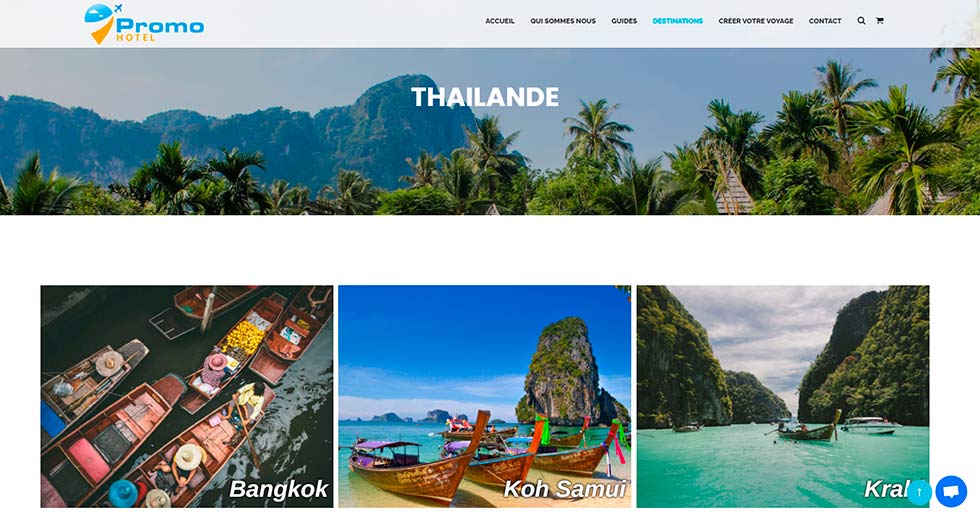The height and width of the screenshot is (519, 980).
Task: Go to the Accueil menu item
Action: click(x=500, y=21)
